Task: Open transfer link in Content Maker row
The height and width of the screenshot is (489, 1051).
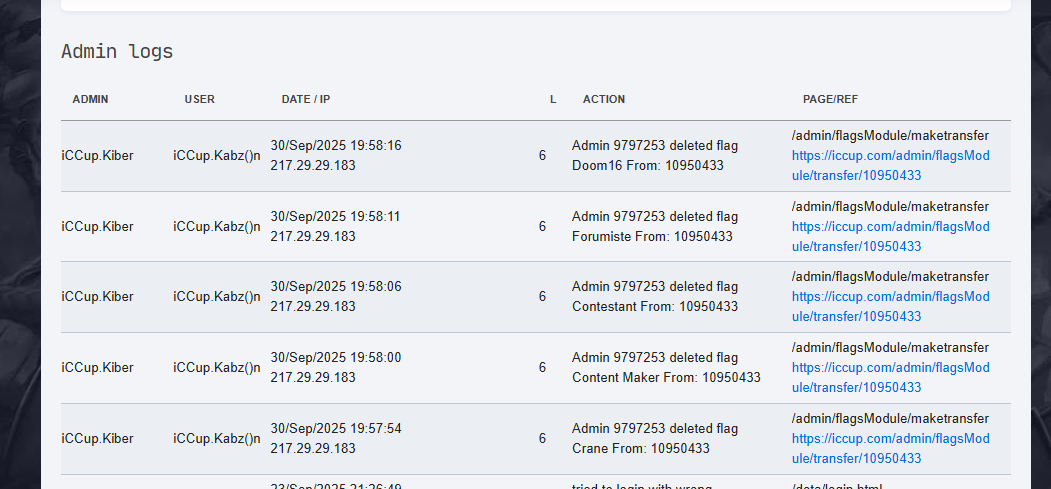Action: (x=891, y=377)
